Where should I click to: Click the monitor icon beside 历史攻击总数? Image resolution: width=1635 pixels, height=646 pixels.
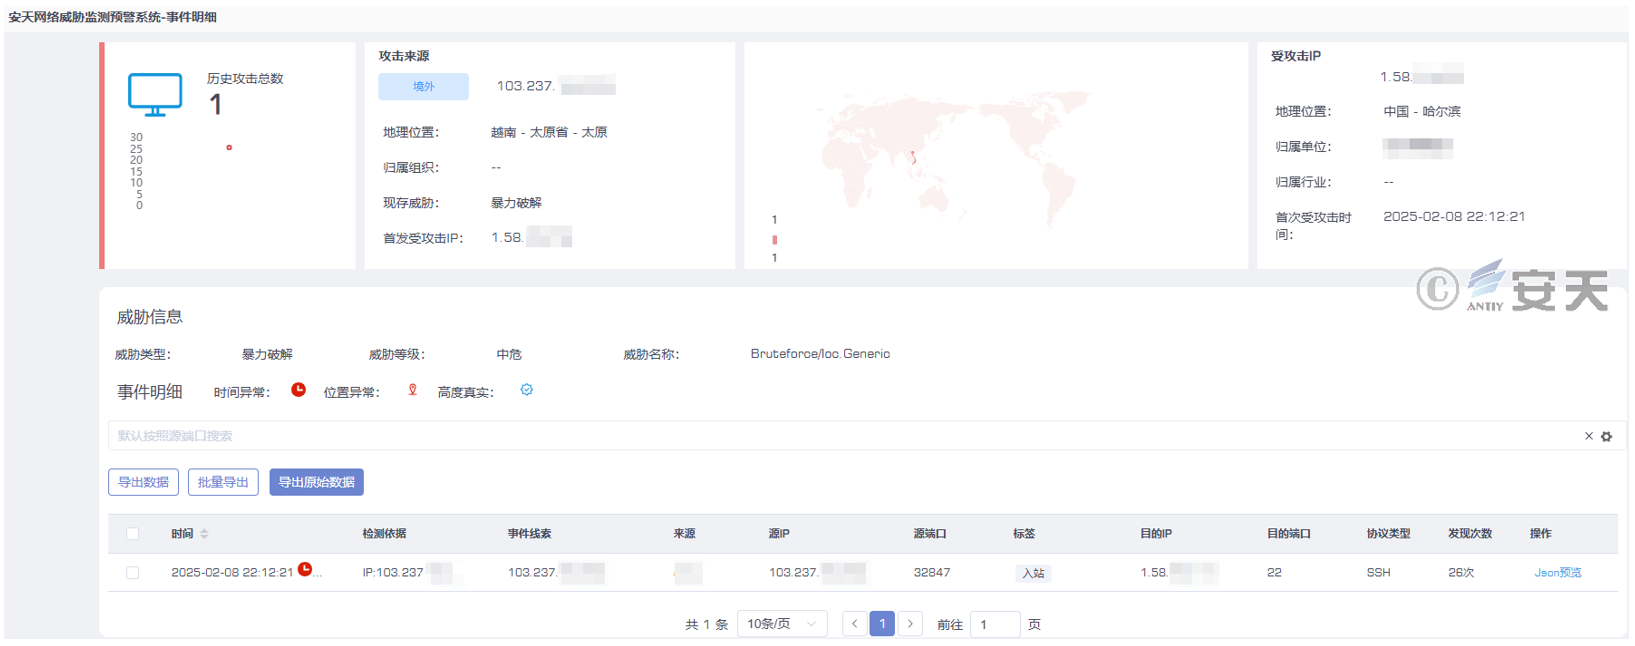pyautogui.click(x=155, y=95)
